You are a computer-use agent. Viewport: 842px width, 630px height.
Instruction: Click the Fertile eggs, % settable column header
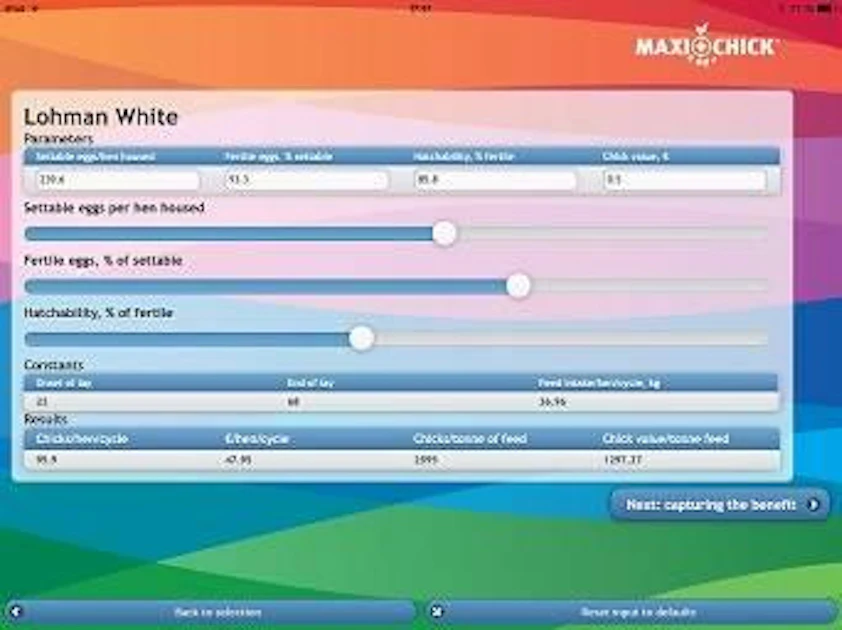point(278,156)
